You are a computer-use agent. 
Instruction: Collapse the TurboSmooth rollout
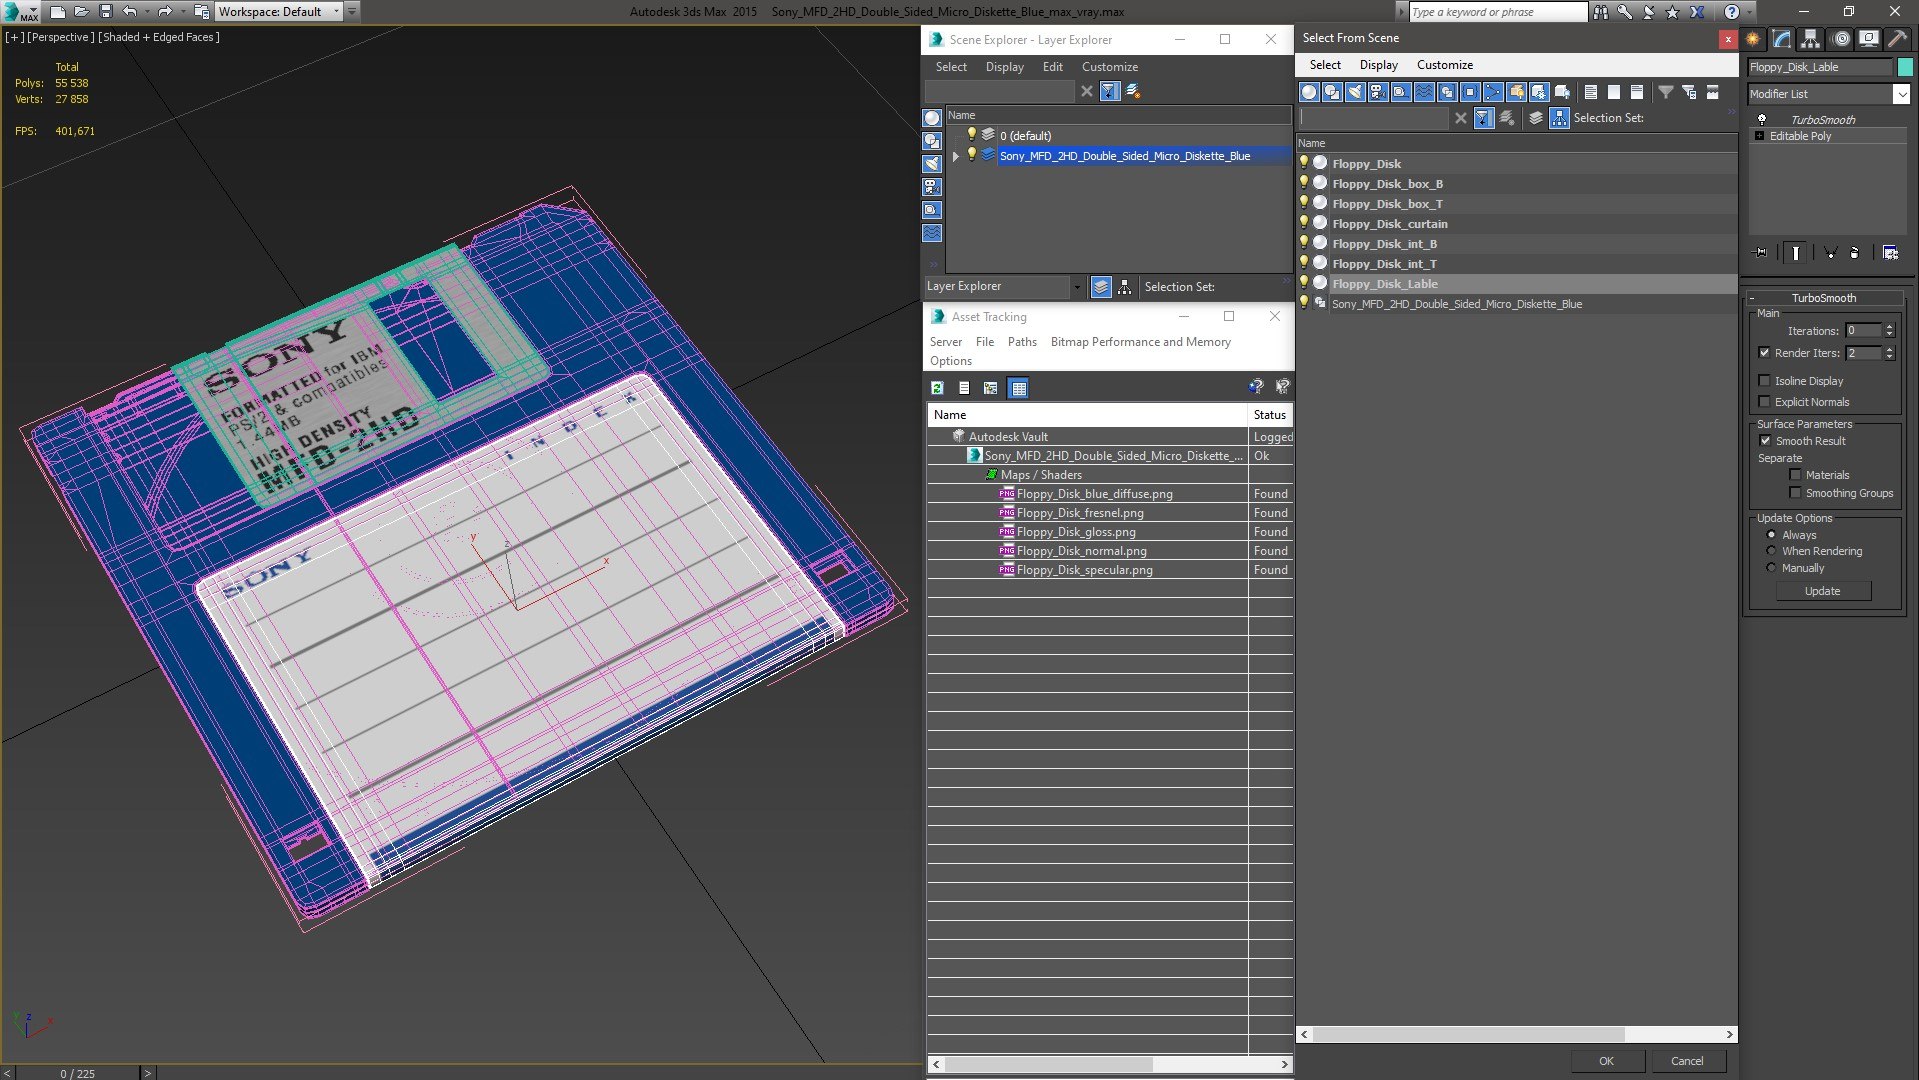(1753, 298)
